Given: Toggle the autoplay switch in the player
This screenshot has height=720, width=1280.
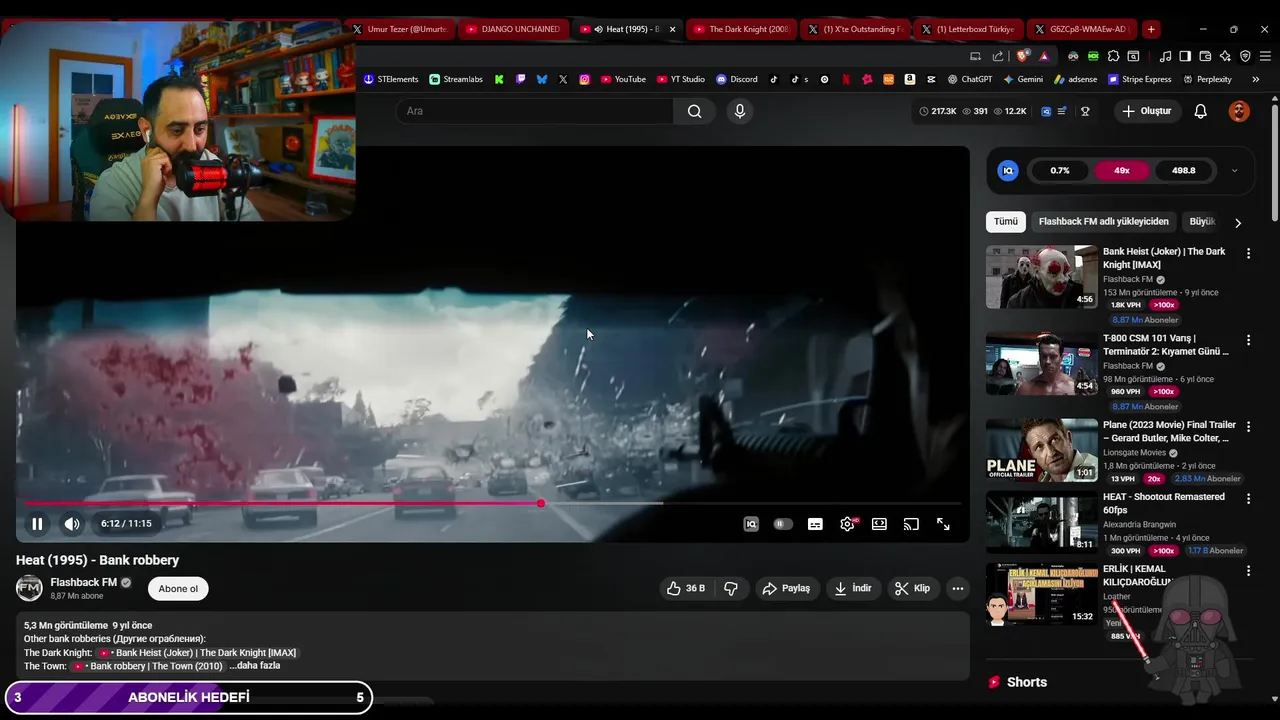Looking at the screenshot, I should click(x=783, y=524).
